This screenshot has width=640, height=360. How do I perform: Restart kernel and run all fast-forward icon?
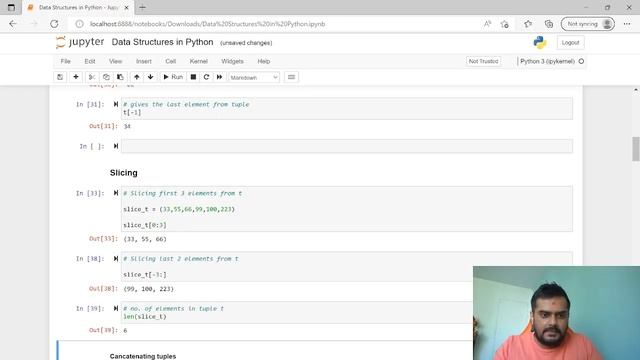coord(220,77)
